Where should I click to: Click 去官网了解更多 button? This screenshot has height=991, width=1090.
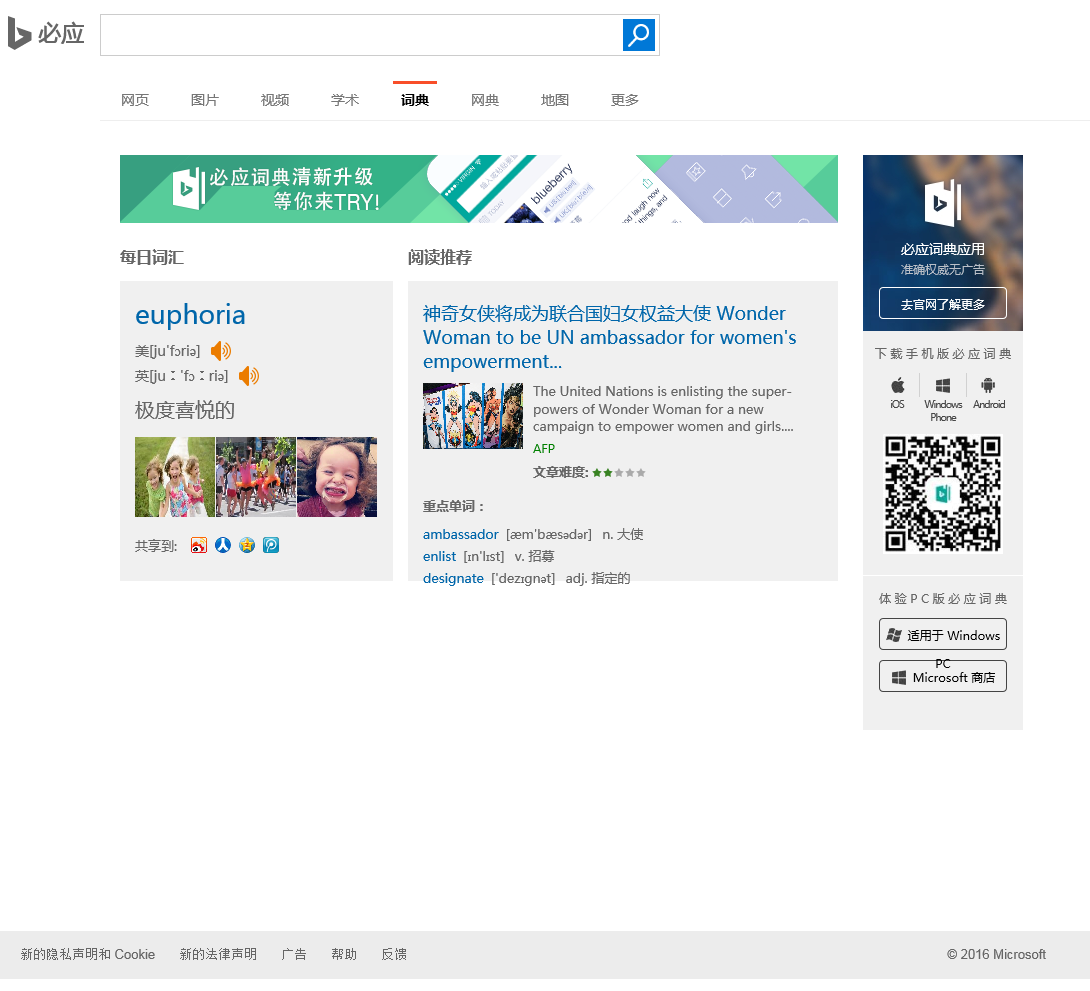943,304
